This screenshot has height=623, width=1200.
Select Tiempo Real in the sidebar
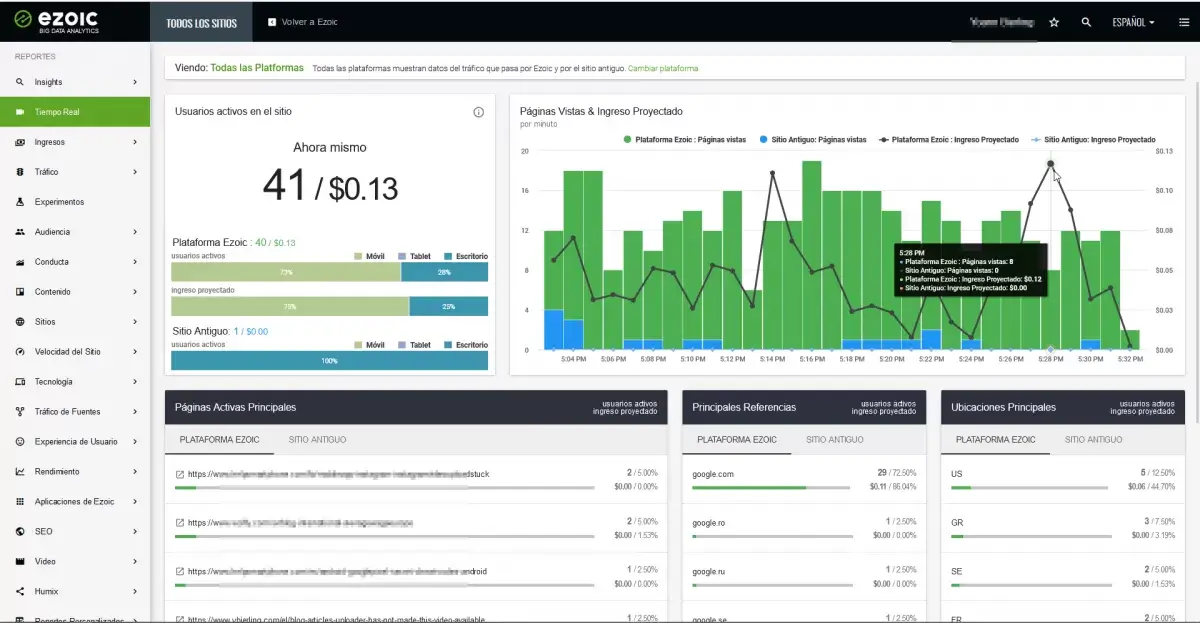coord(75,112)
